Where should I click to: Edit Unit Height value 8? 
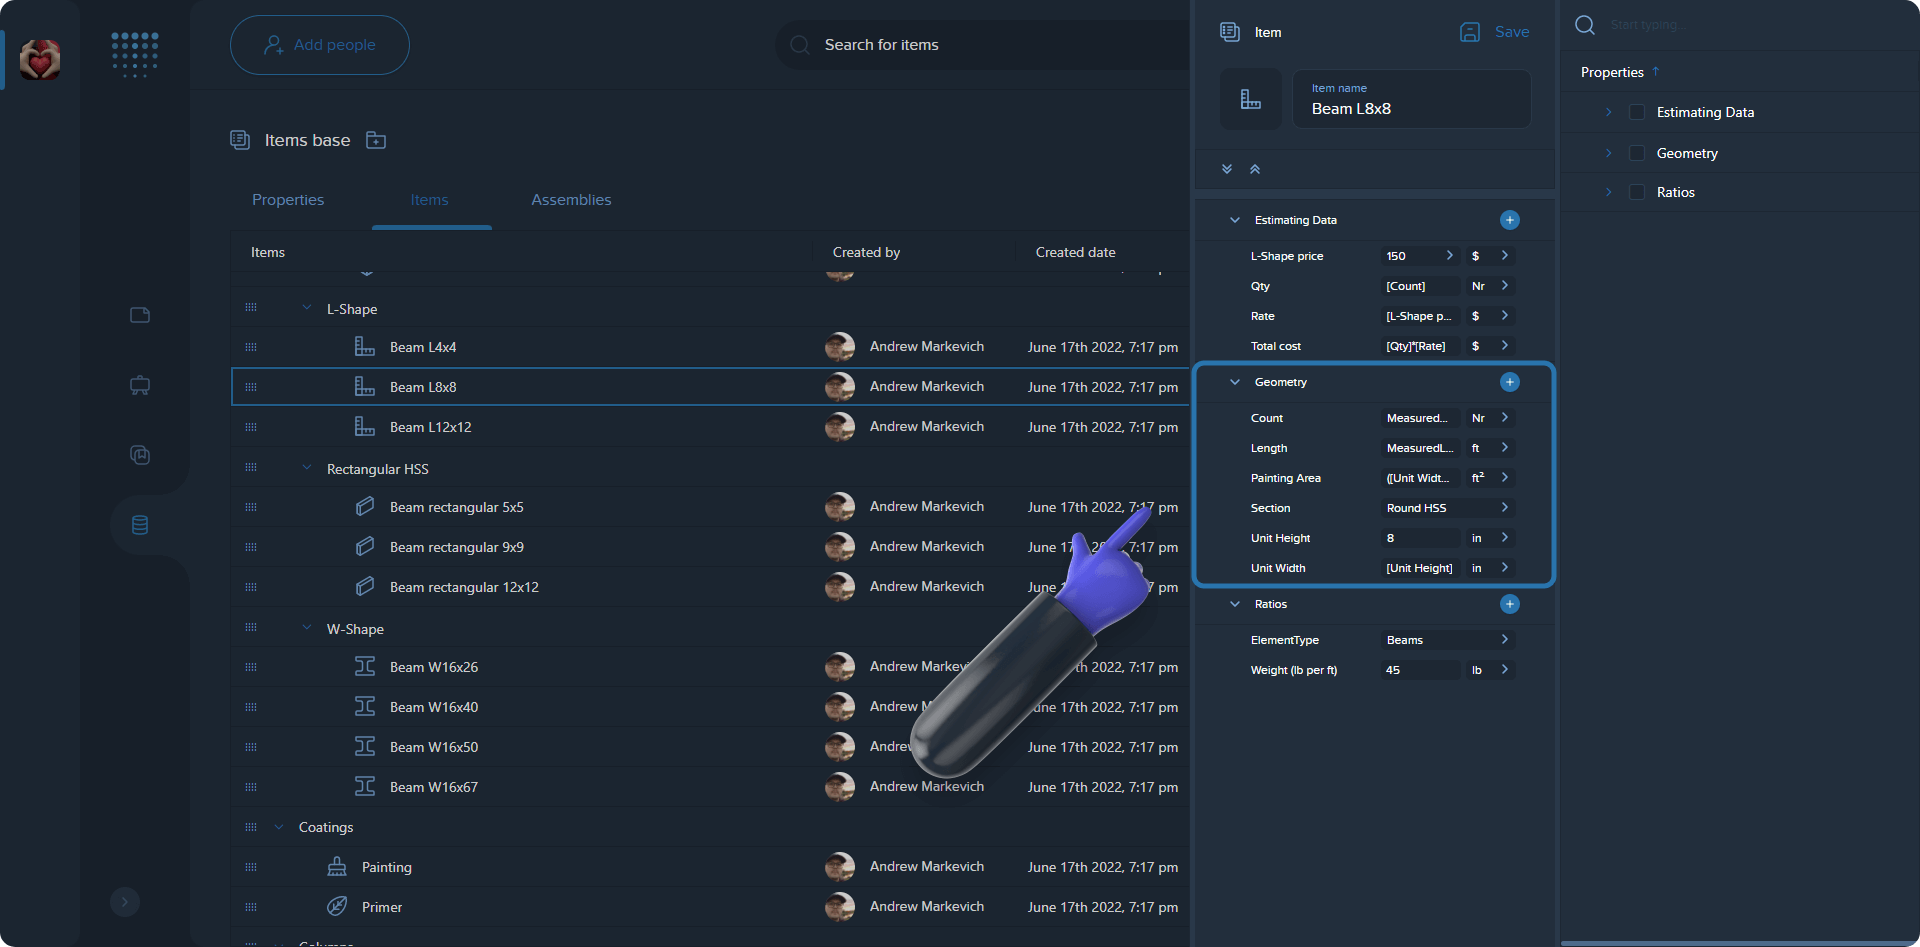(1421, 538)
